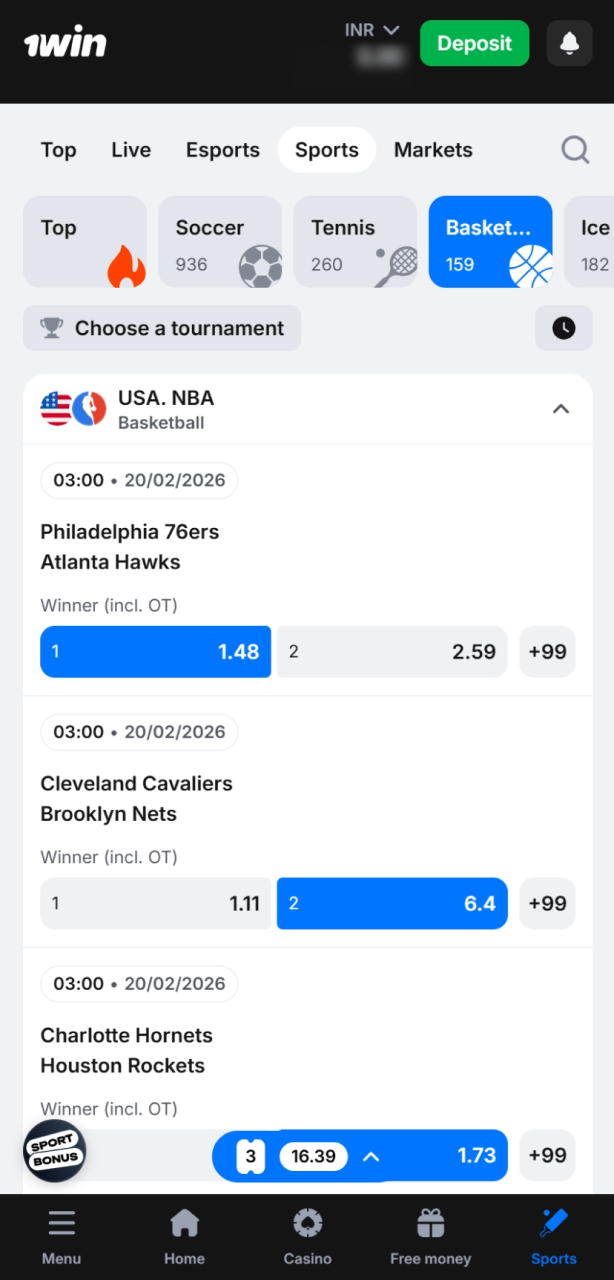The height and width of the screenshot is (1280, 614).
Task: Open recent events via the clock icon
Action: pos(564,328)
